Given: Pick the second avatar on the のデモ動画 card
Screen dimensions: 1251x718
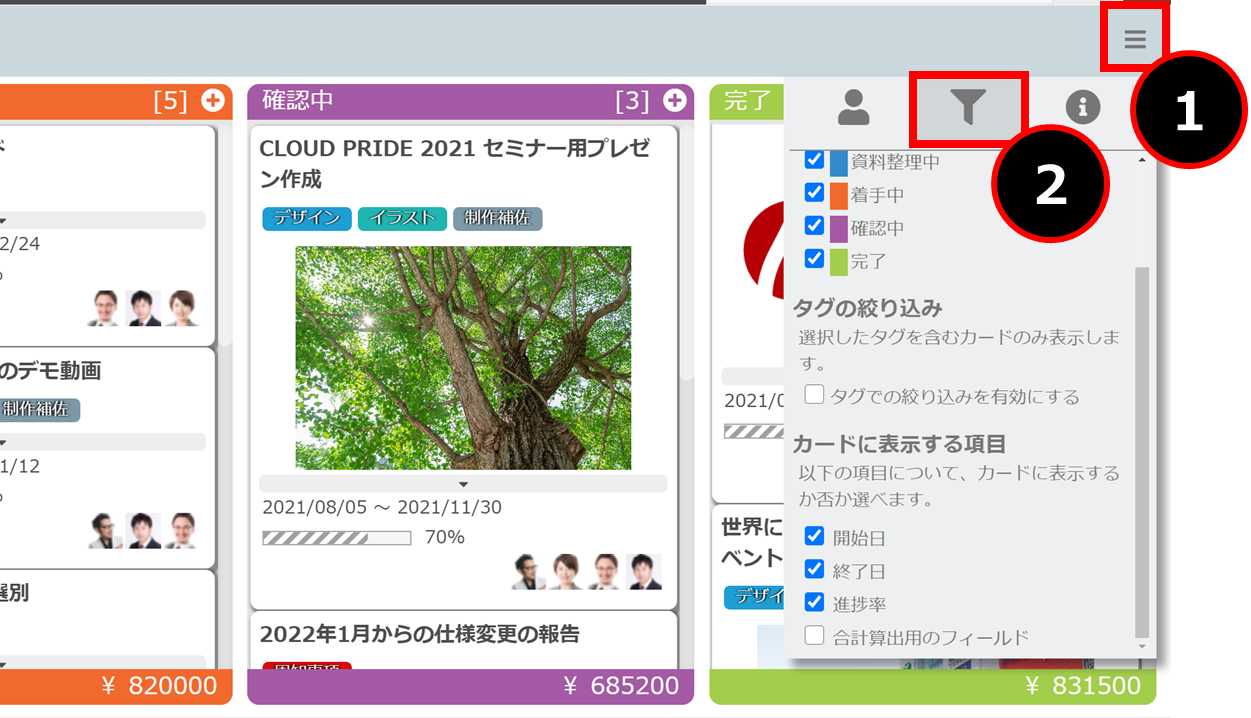Looking at the screenshot, I should 143,530.
